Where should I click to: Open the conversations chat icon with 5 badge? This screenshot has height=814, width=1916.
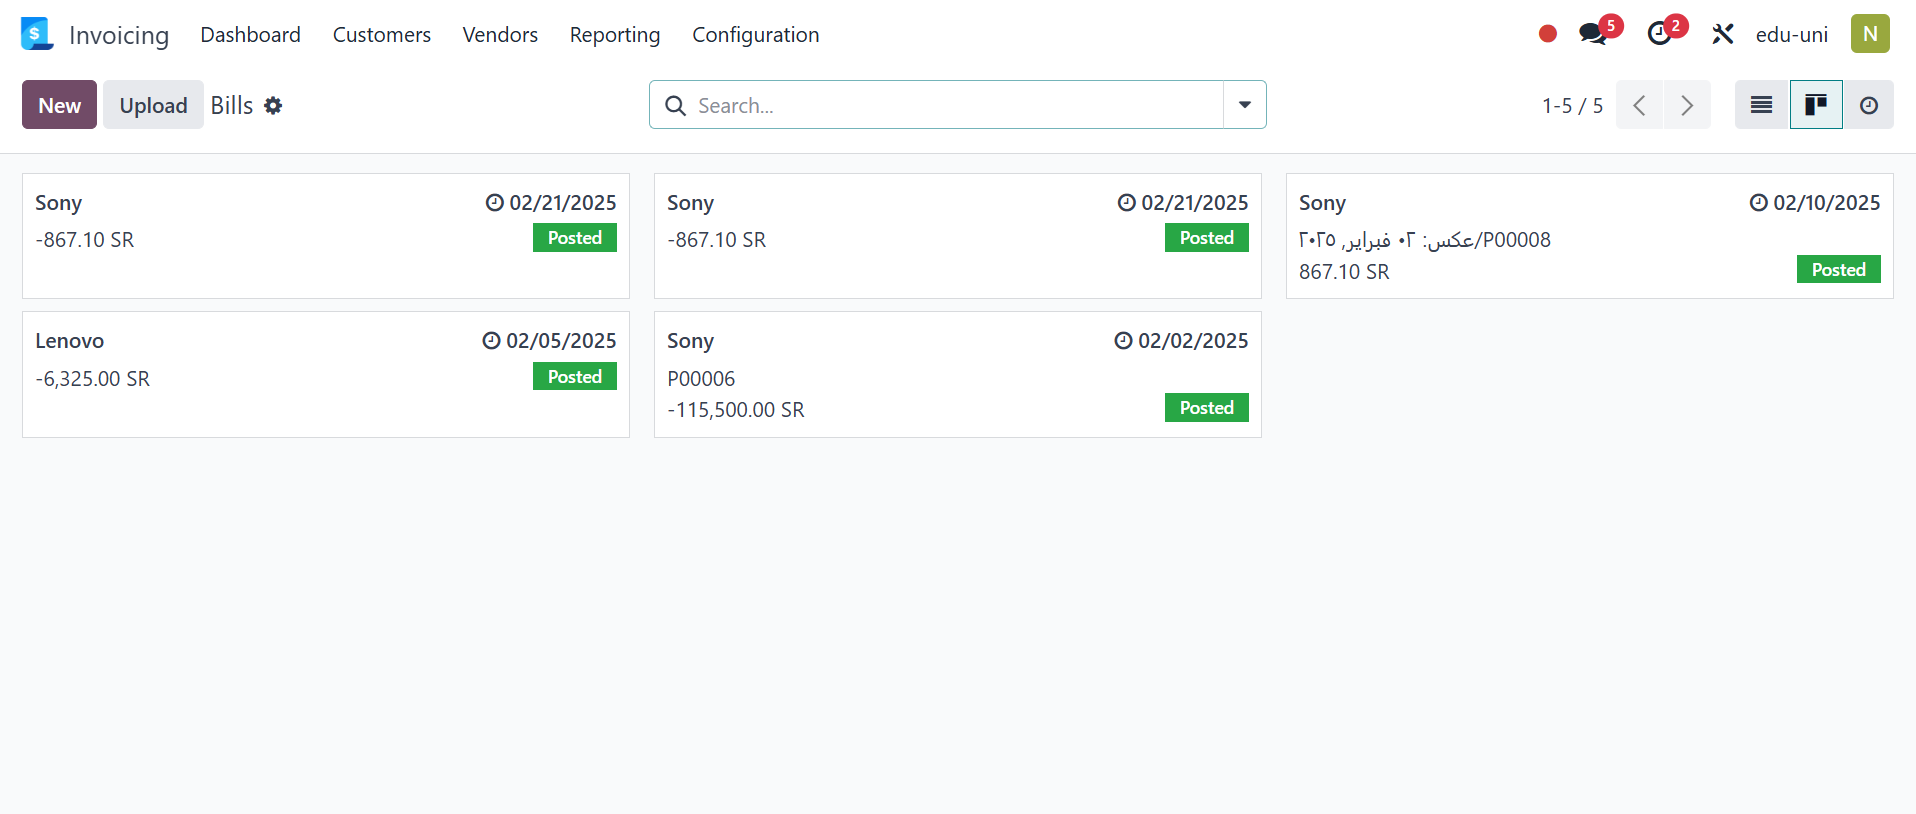[x=1593, y=34]
